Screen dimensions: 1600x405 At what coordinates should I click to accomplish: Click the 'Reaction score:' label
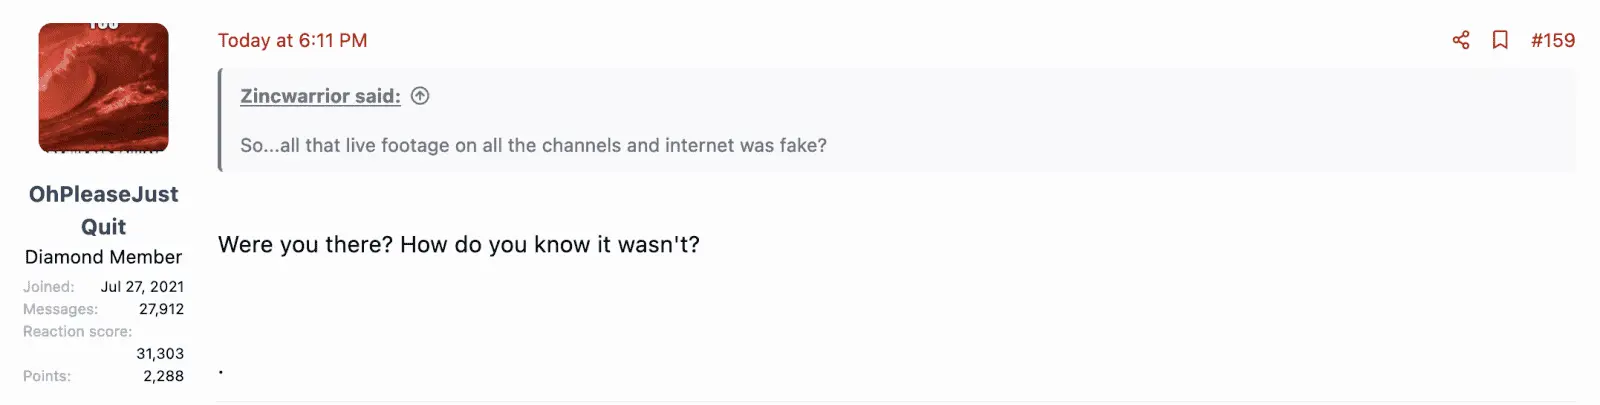coord(77,331)
